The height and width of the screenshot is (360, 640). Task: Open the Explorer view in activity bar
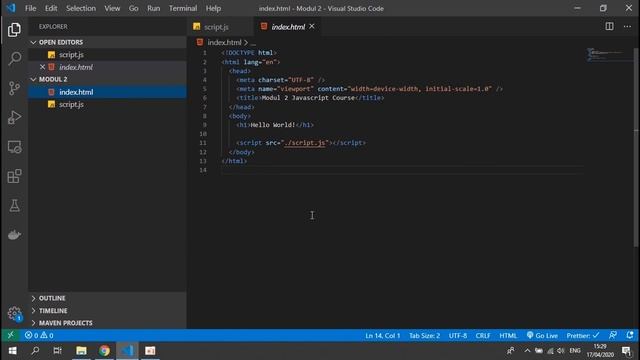pyautogui.click(x=14, y=30)
